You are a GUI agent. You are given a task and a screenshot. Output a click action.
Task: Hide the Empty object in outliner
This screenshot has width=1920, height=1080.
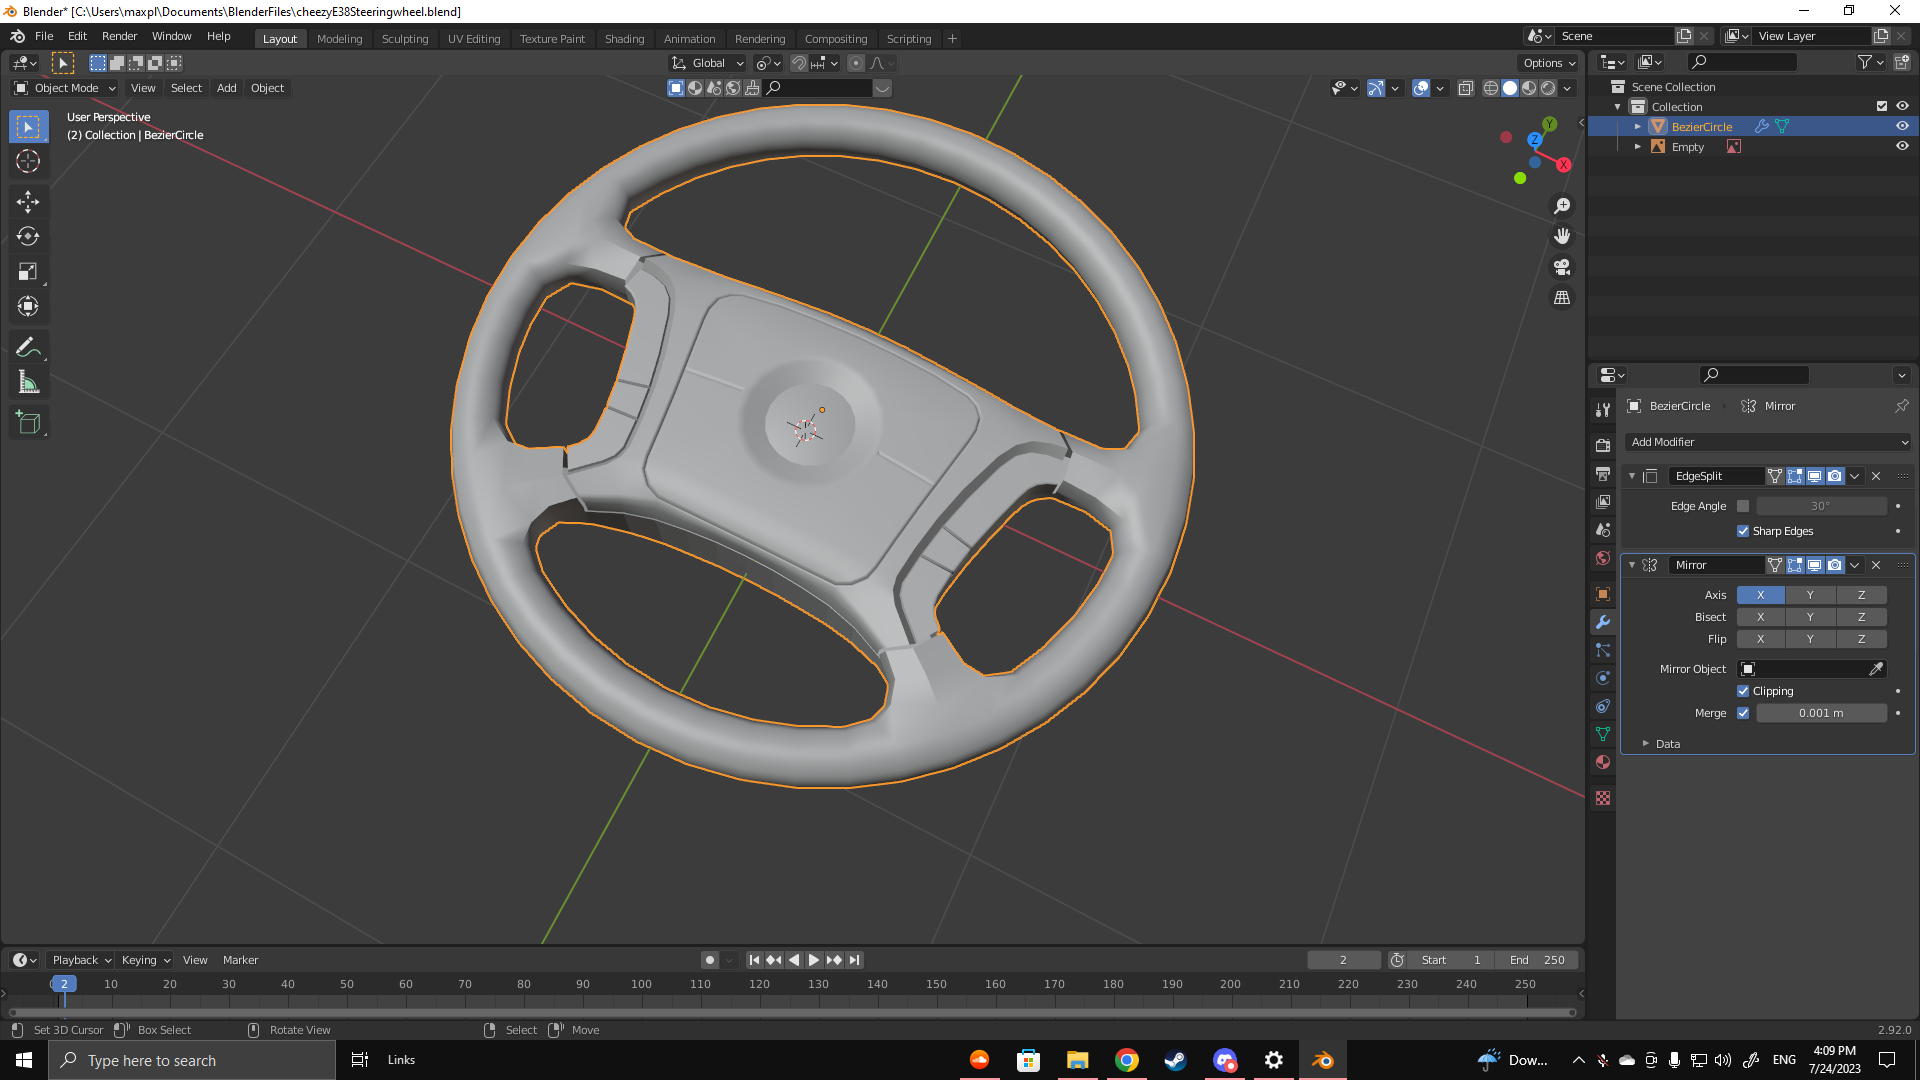pyautogui.click(x=1902, y=146)
